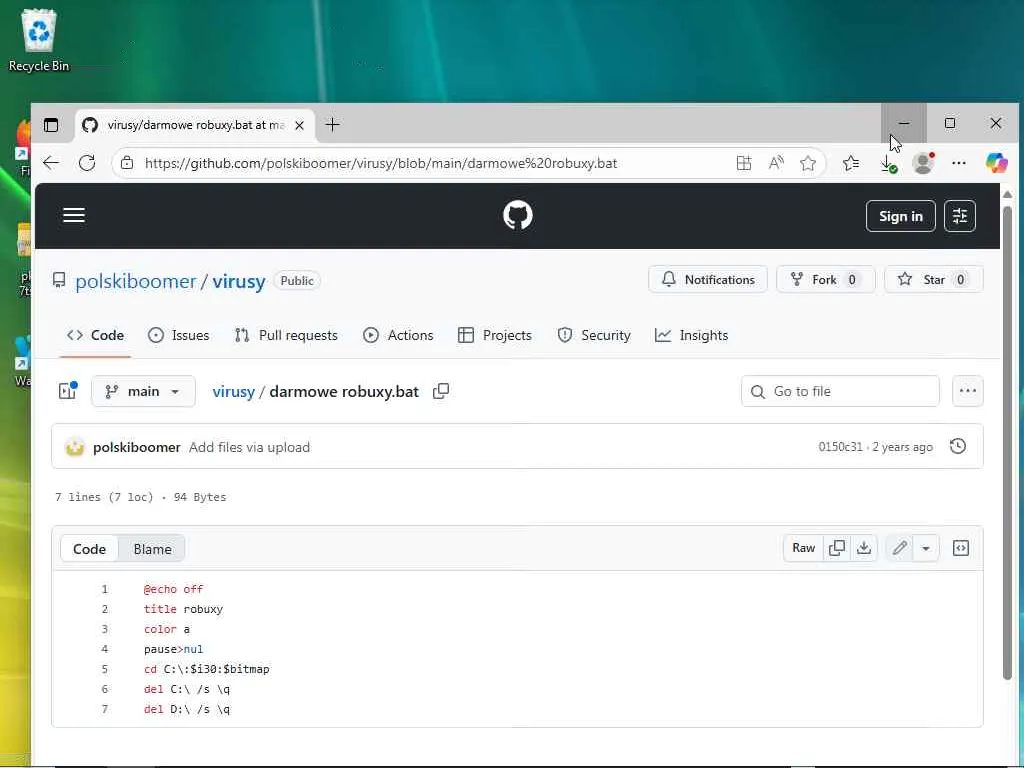Show the Downloads icon in the toolbar
This screenshot has width=1024, height=768.
tap(888, 163)
